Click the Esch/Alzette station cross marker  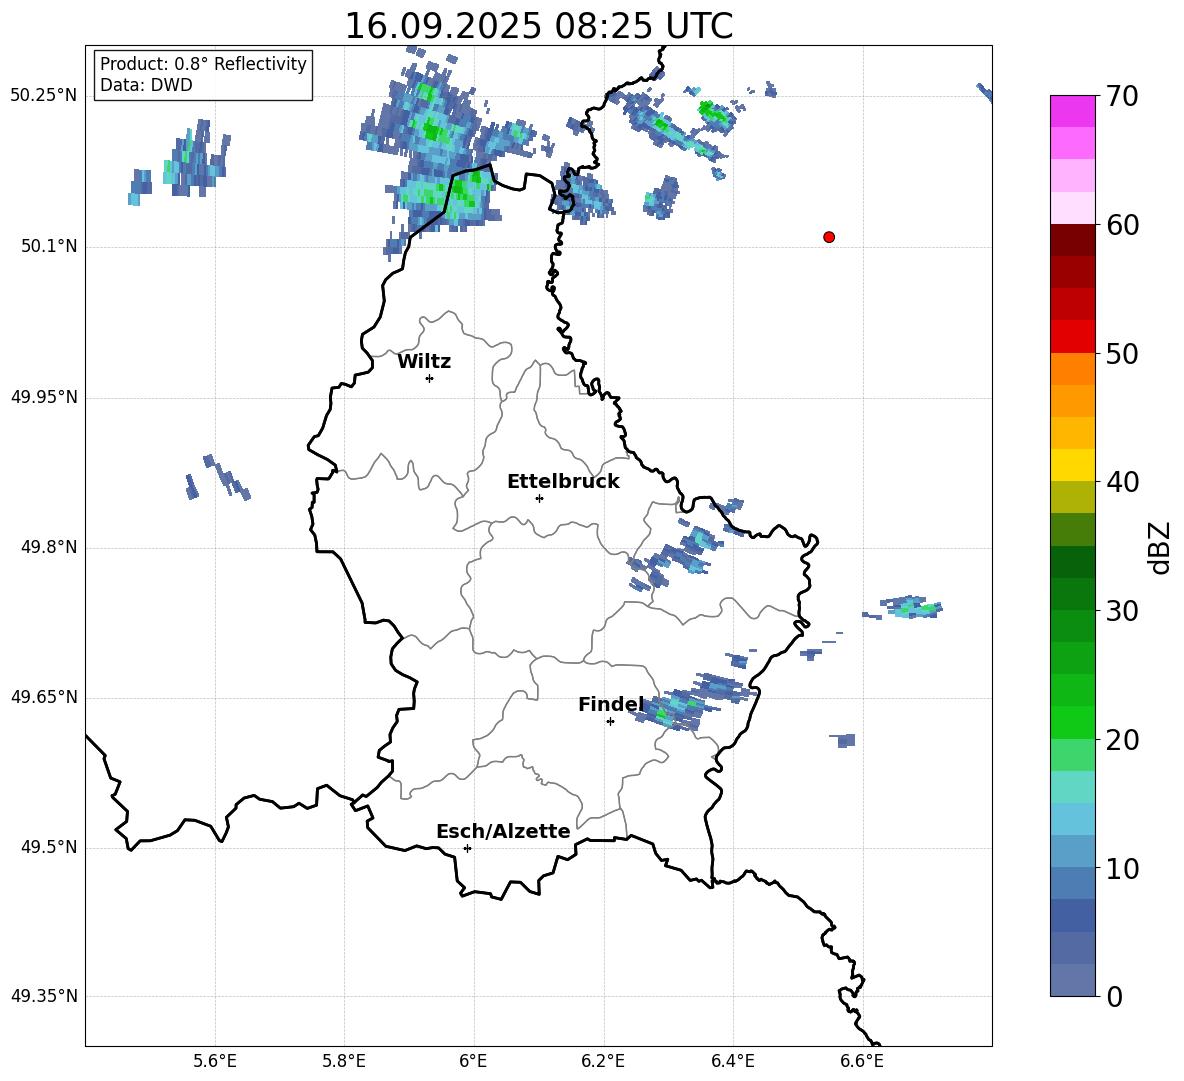(x=467, y=848)
